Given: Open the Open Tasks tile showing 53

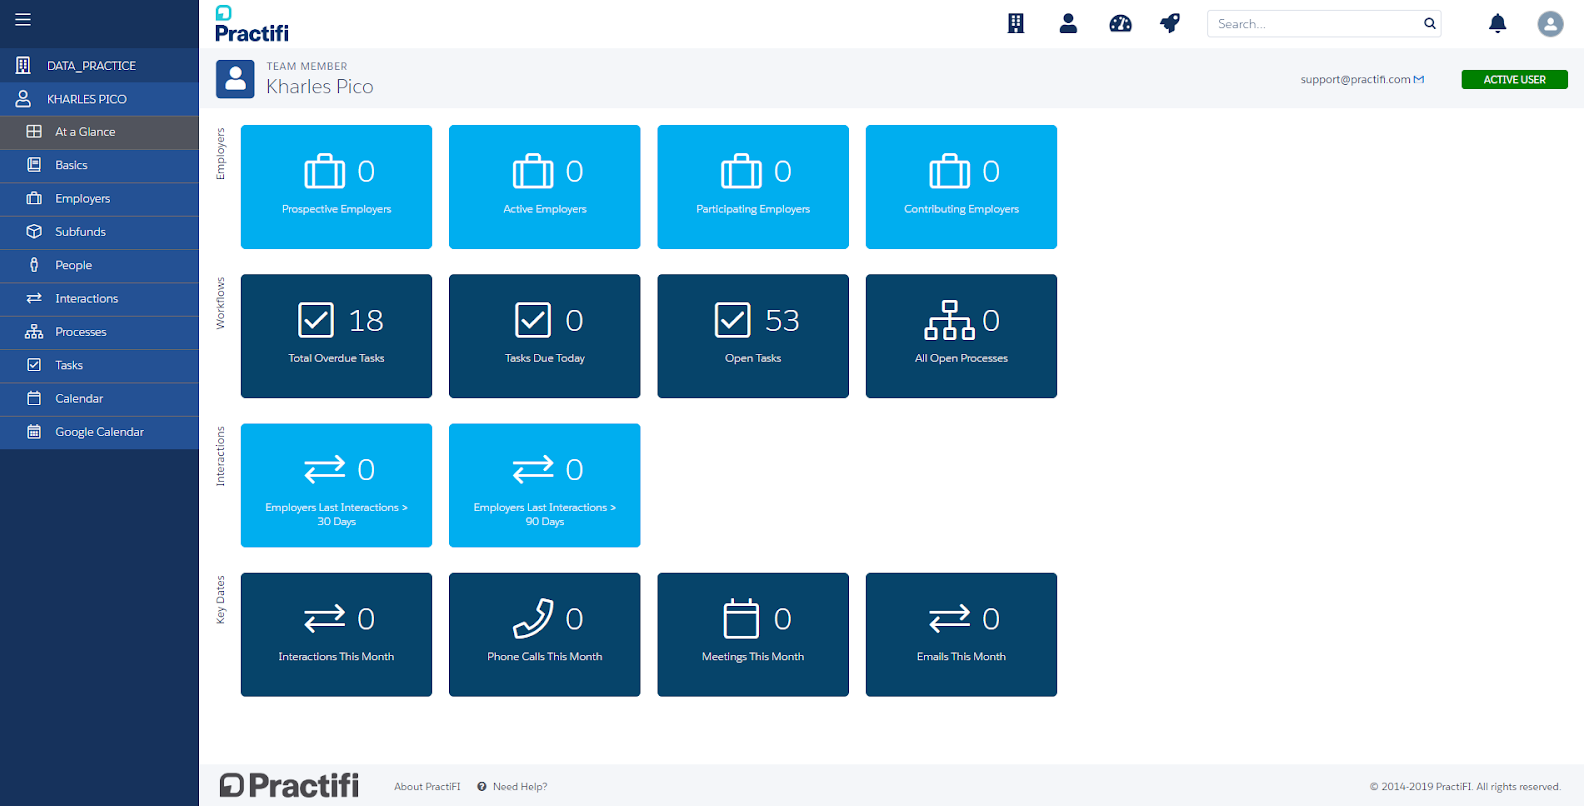Looking at the screenshot, I should (753, 336).
